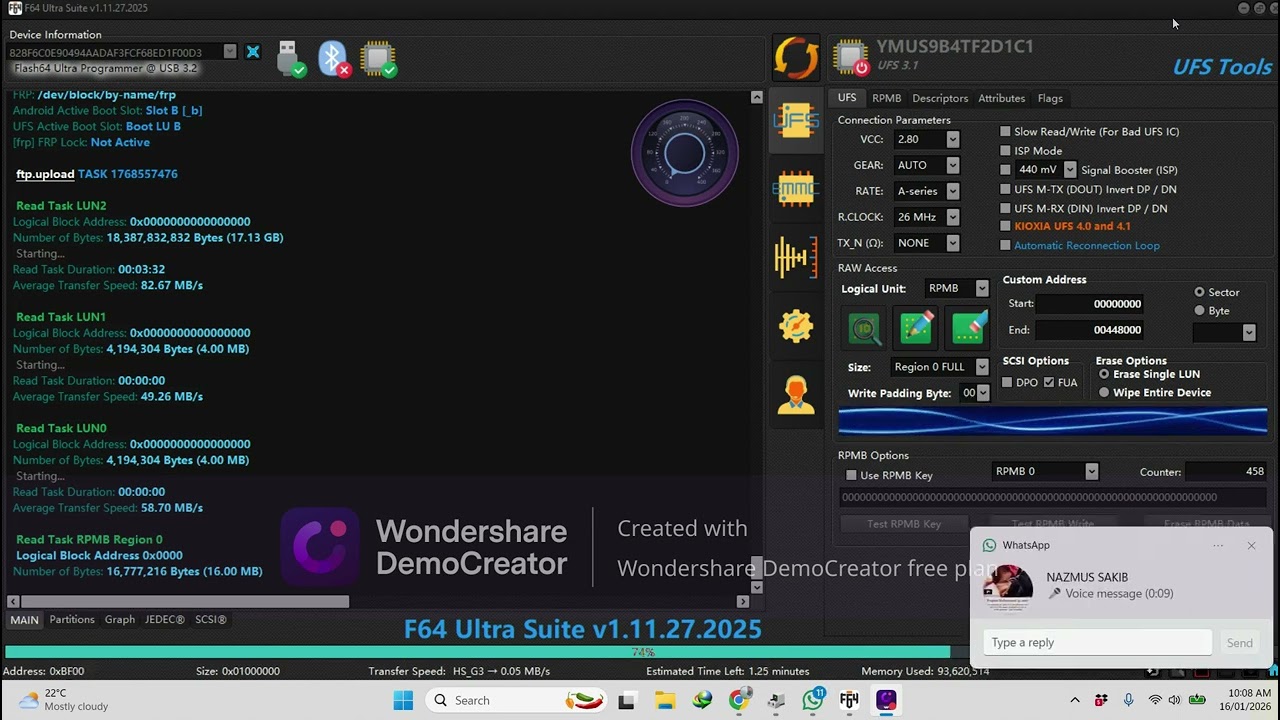Click the Start address field

click(x=1090, y=304)
